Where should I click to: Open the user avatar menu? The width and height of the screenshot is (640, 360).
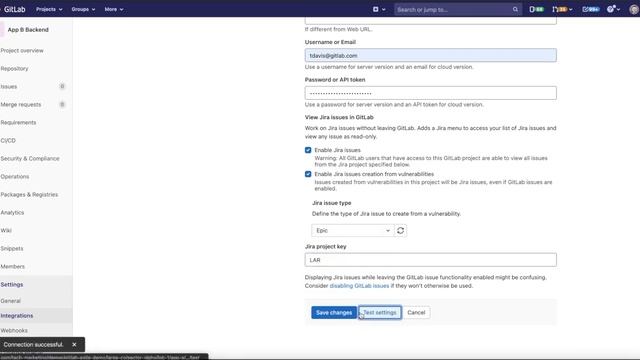click(634, 9)
